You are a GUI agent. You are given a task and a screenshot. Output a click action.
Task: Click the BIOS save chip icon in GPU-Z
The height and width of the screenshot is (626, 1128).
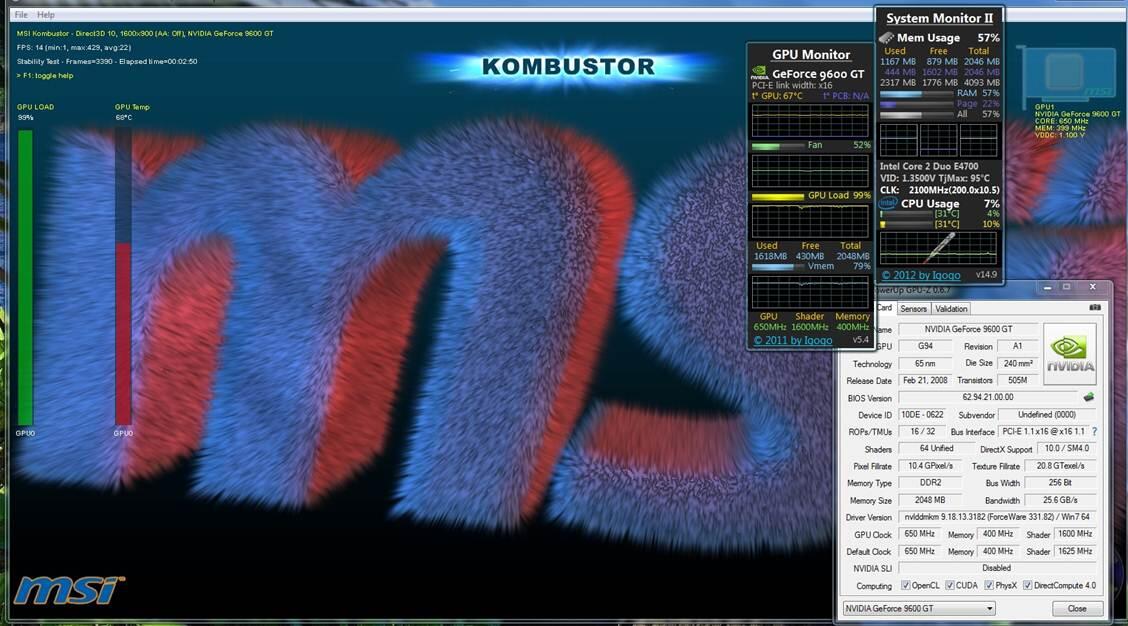1088,397
